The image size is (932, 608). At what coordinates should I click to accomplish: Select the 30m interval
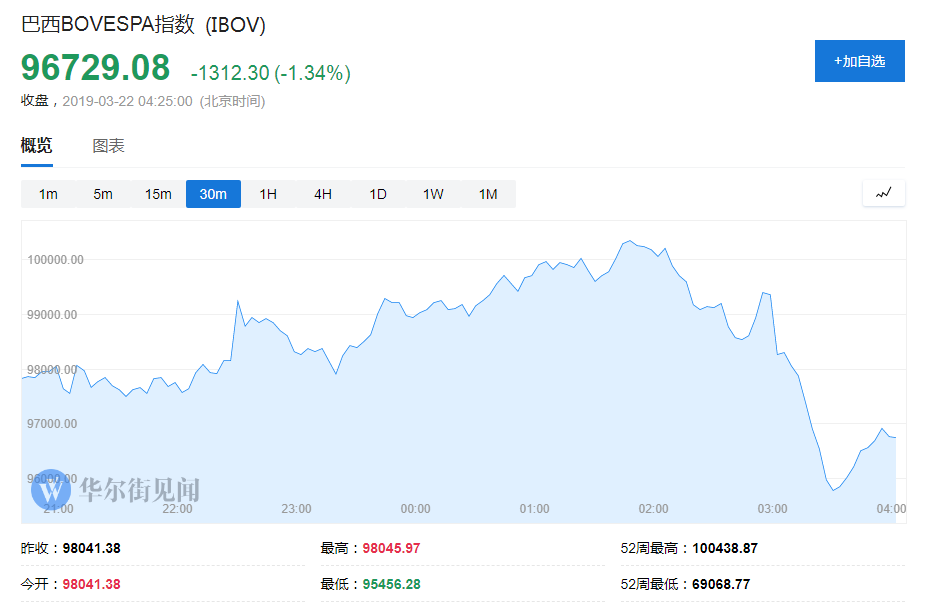[213, 194]
